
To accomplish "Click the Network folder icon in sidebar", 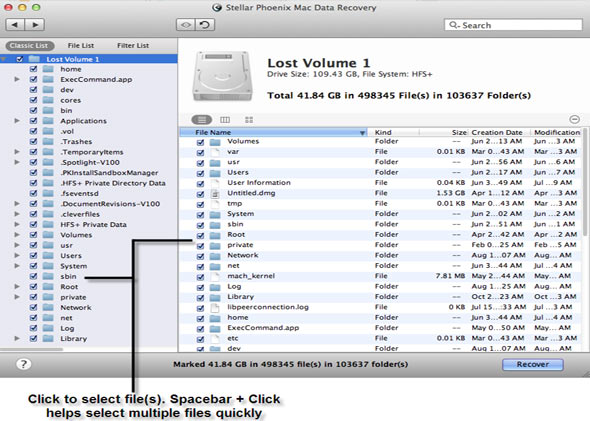I will [48, 307].
